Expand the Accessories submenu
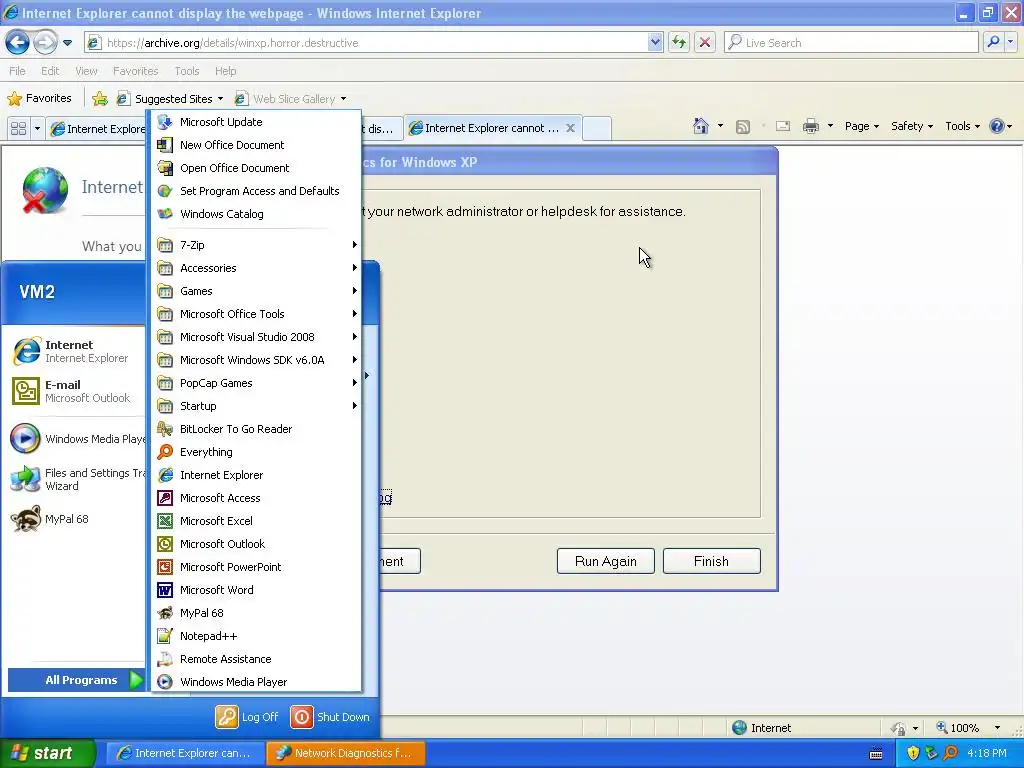Viewport: 1024px width, 768px height. (256, 268)
